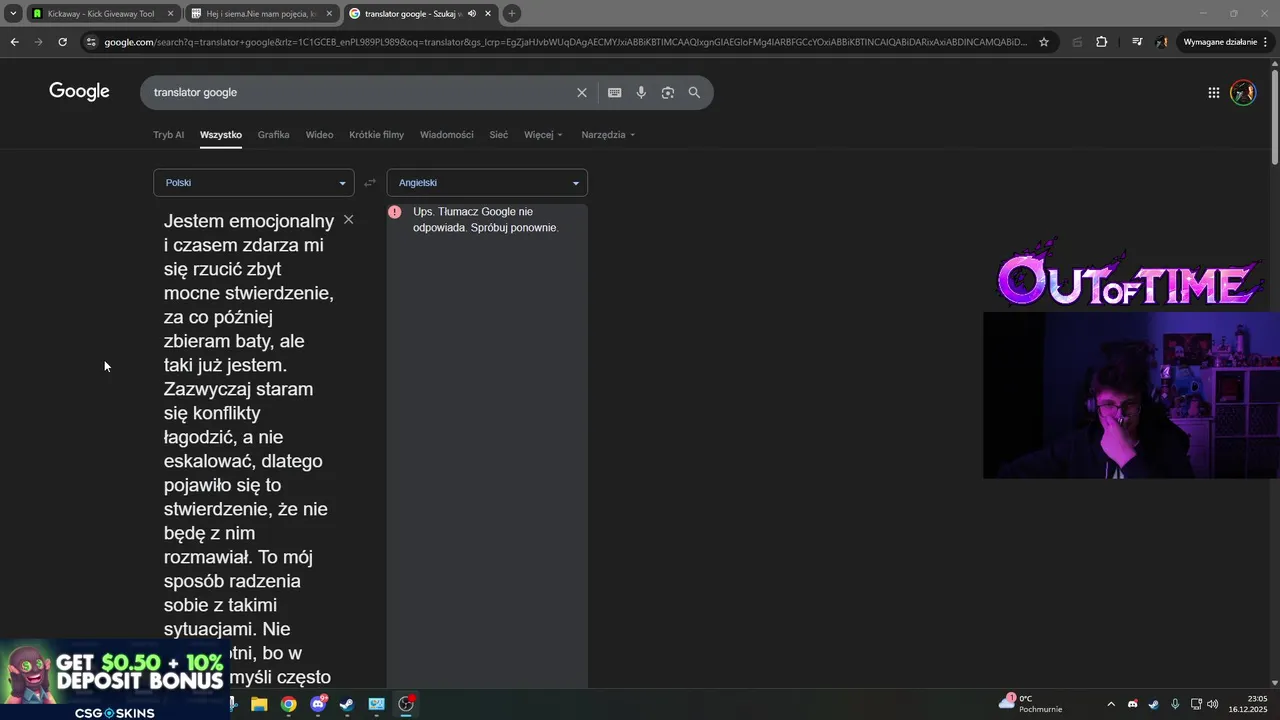Clear the Polish source text
The width and height of the screenshot is (1280, 720).
pos(348,219)
